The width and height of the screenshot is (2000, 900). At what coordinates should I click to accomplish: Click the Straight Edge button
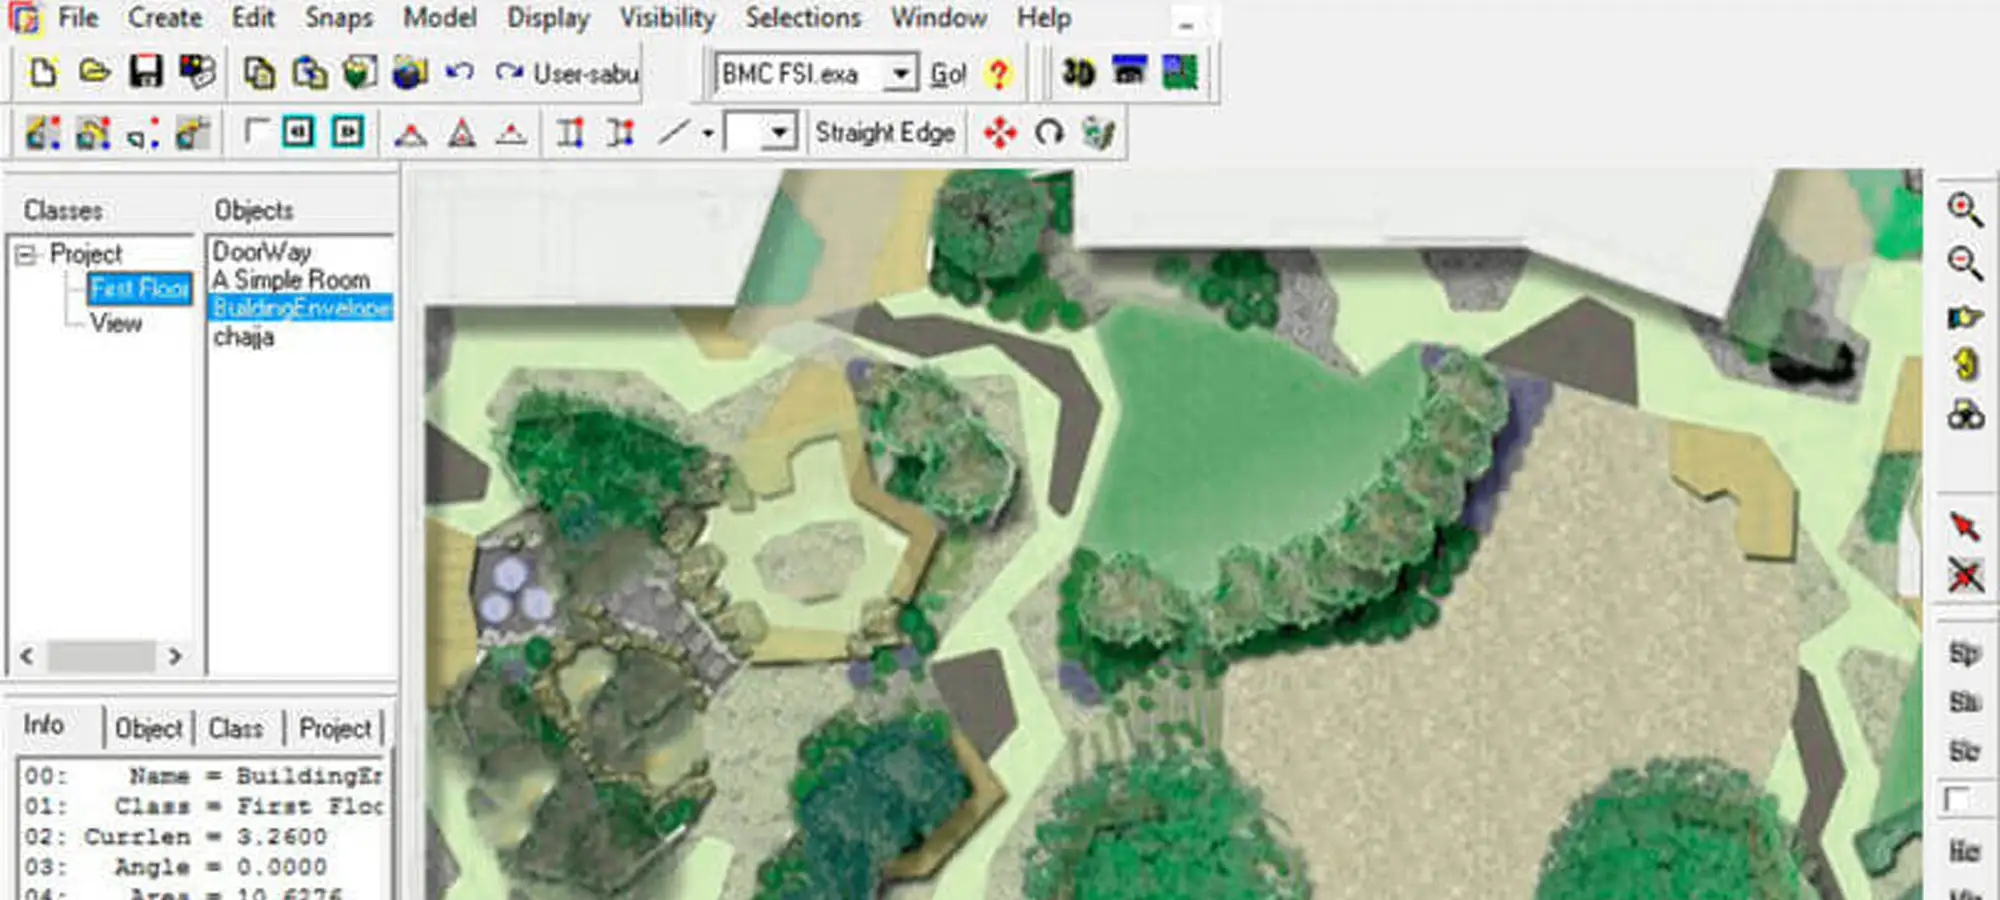[x=885, y=132]
